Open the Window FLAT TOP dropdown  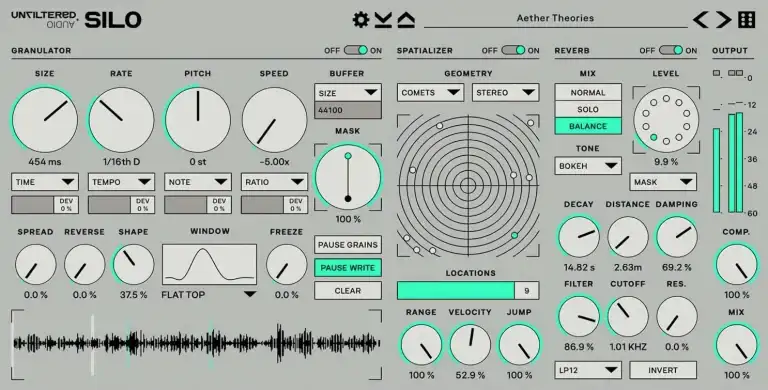[209, 294]
